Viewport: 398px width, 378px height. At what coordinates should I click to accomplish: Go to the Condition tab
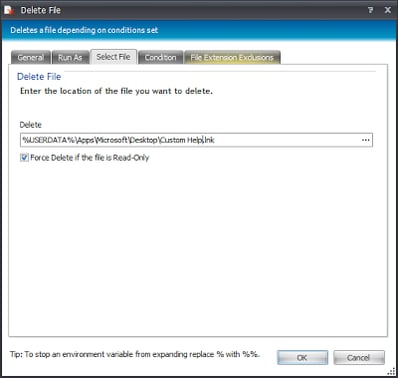[x=160, y=57]
